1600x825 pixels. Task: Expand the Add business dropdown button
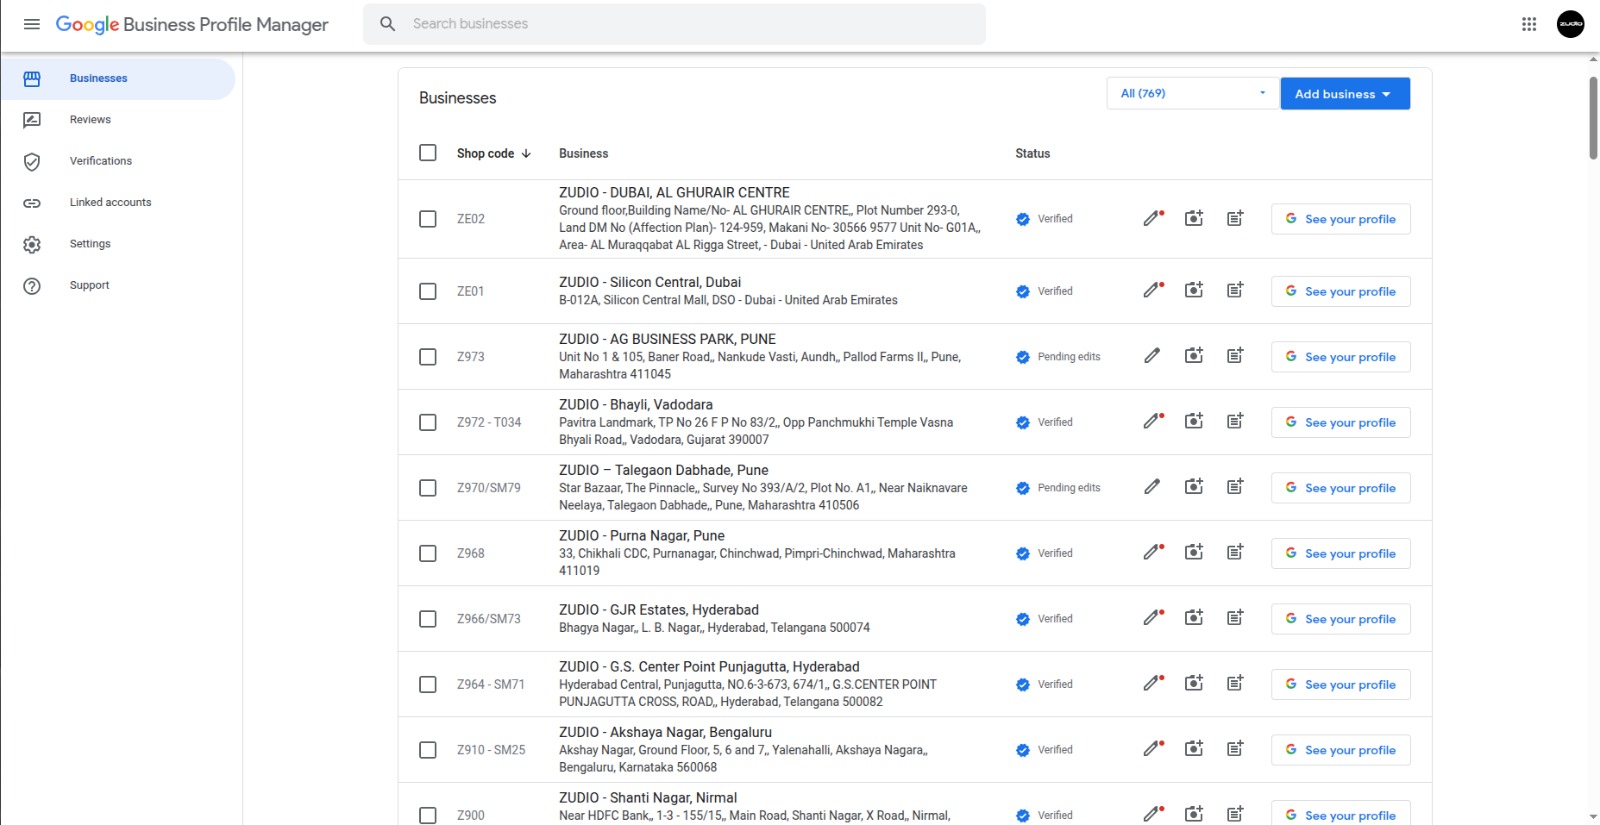tap(1344, 94)
